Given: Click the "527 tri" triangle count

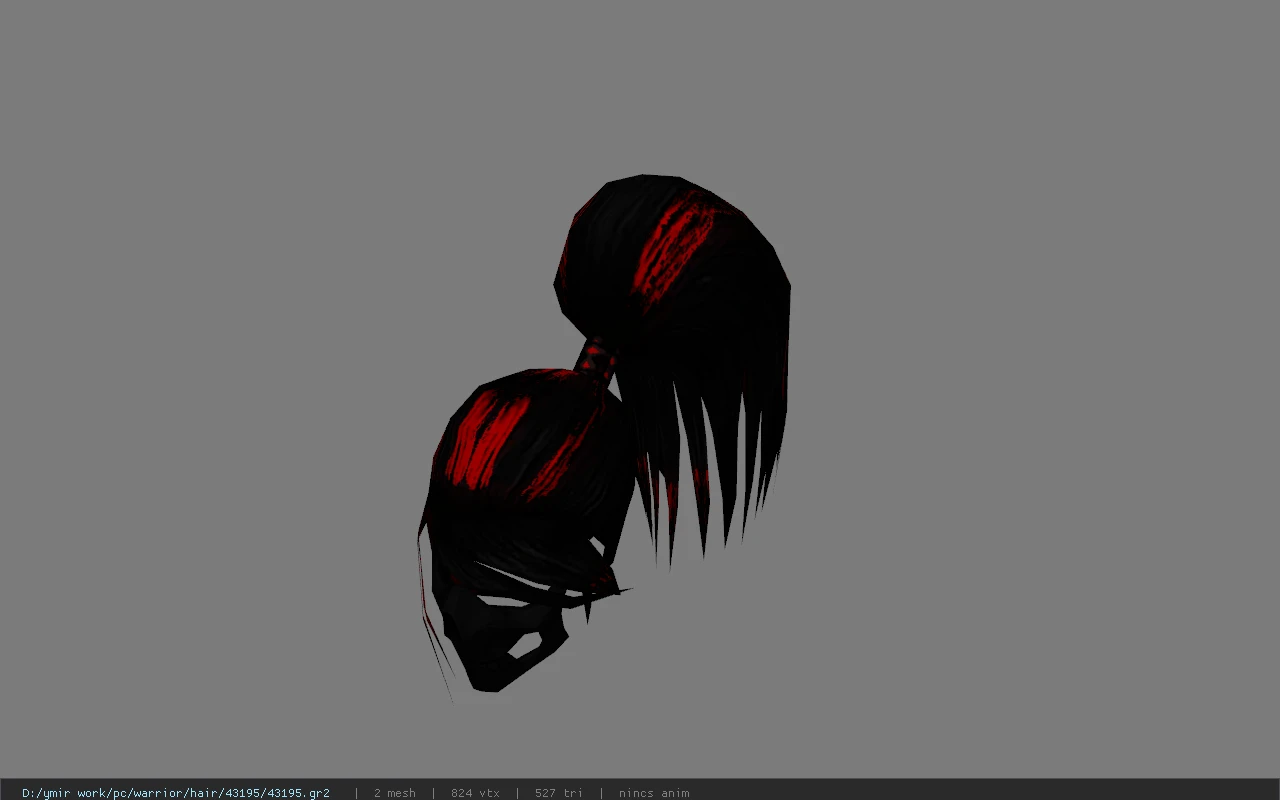Looking at the screenshot, I should click(558, 793).
